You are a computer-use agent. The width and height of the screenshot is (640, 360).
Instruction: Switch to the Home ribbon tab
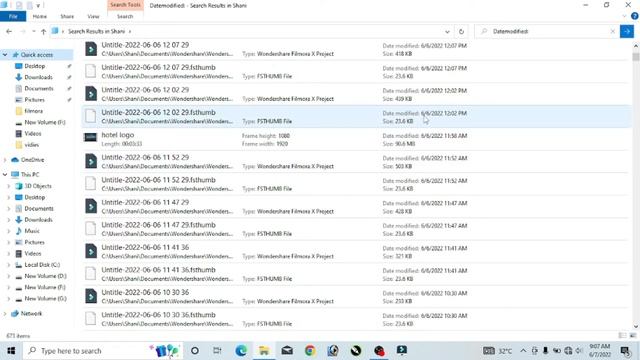tap(40, 16)
